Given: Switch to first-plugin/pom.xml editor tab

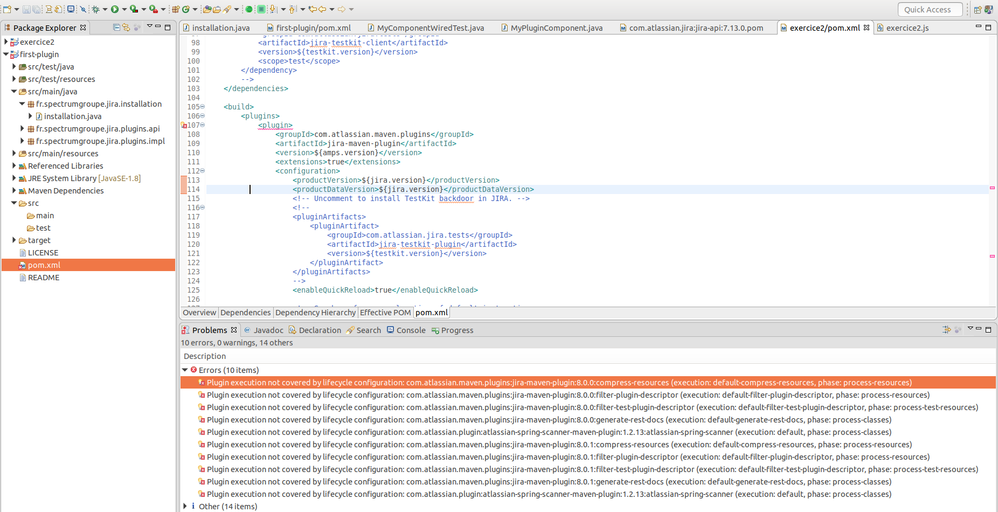Looking at the screenshot, I should 308,28.
